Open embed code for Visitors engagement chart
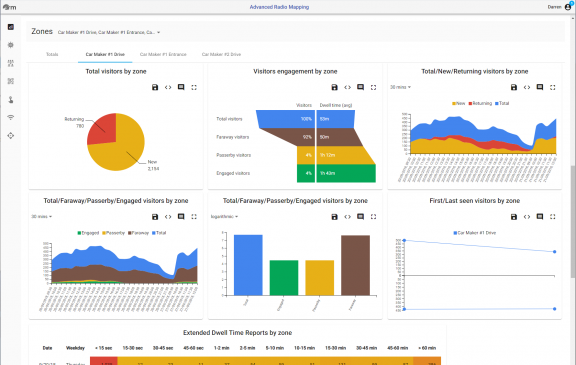Viewport: 576px width, 365px height. pos(348,87)
